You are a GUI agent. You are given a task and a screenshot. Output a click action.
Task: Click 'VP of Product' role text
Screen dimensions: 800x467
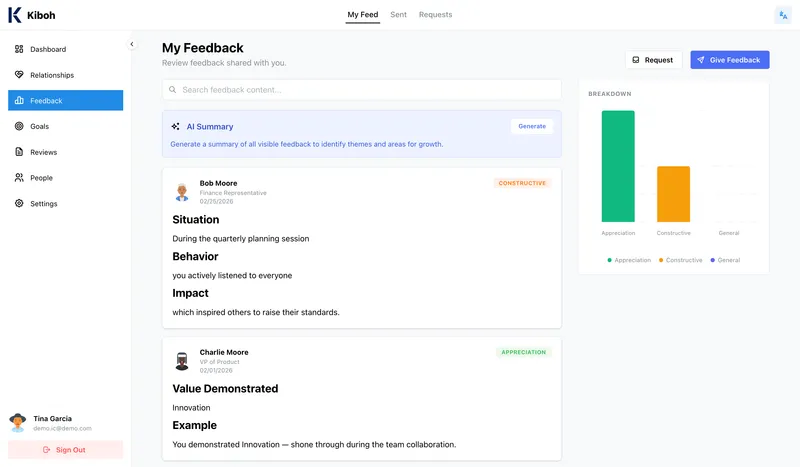tap(219, 362)
